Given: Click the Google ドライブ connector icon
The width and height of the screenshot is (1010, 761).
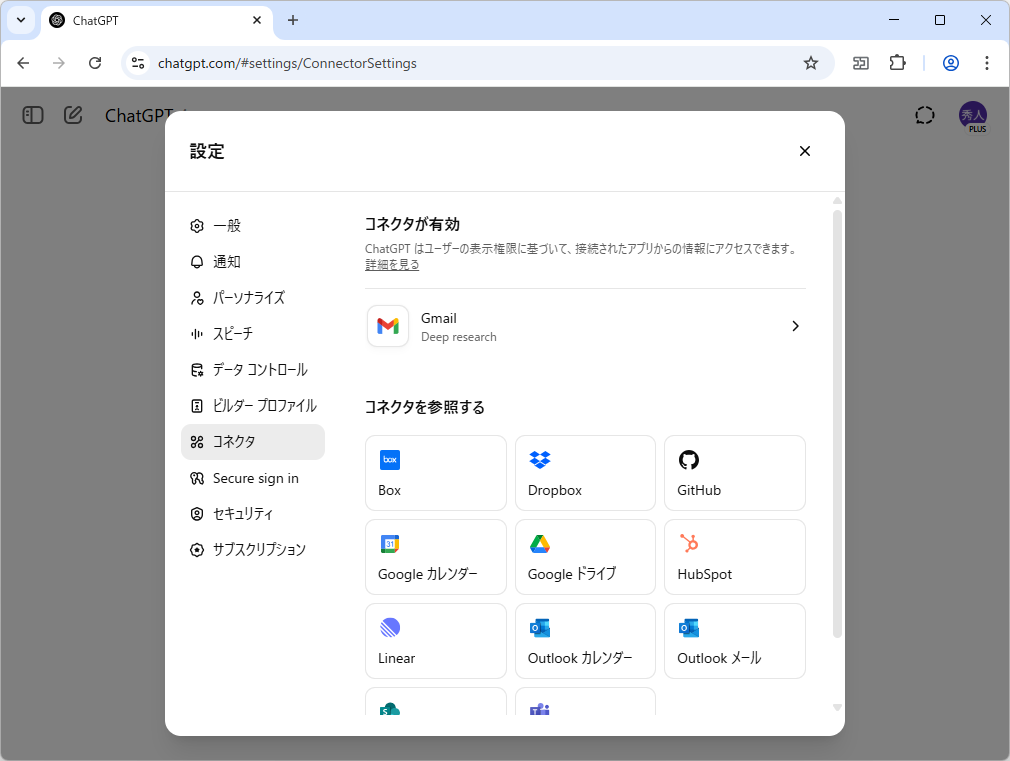Looking at the screenshot, I should tap(540, 544).
